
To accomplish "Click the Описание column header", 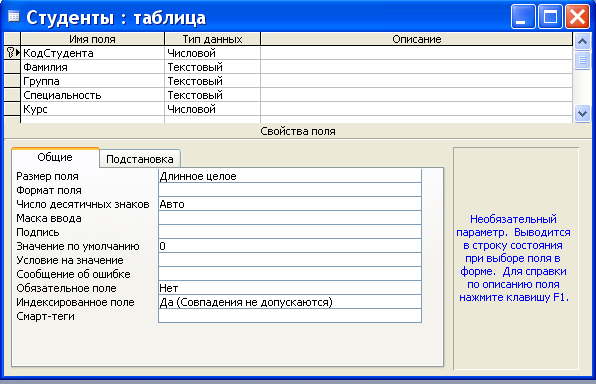I will pyautogui.click(x=417, y=39).
